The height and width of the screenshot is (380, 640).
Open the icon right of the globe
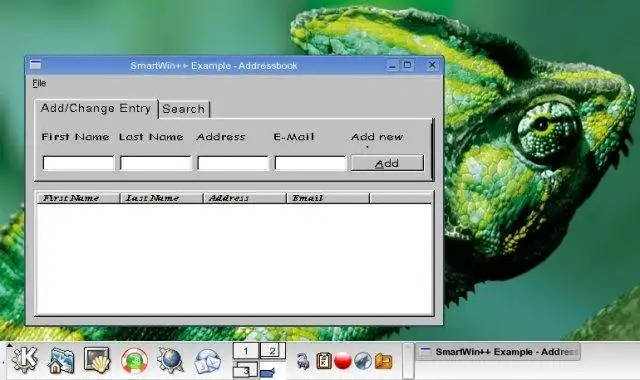point(207,361)
